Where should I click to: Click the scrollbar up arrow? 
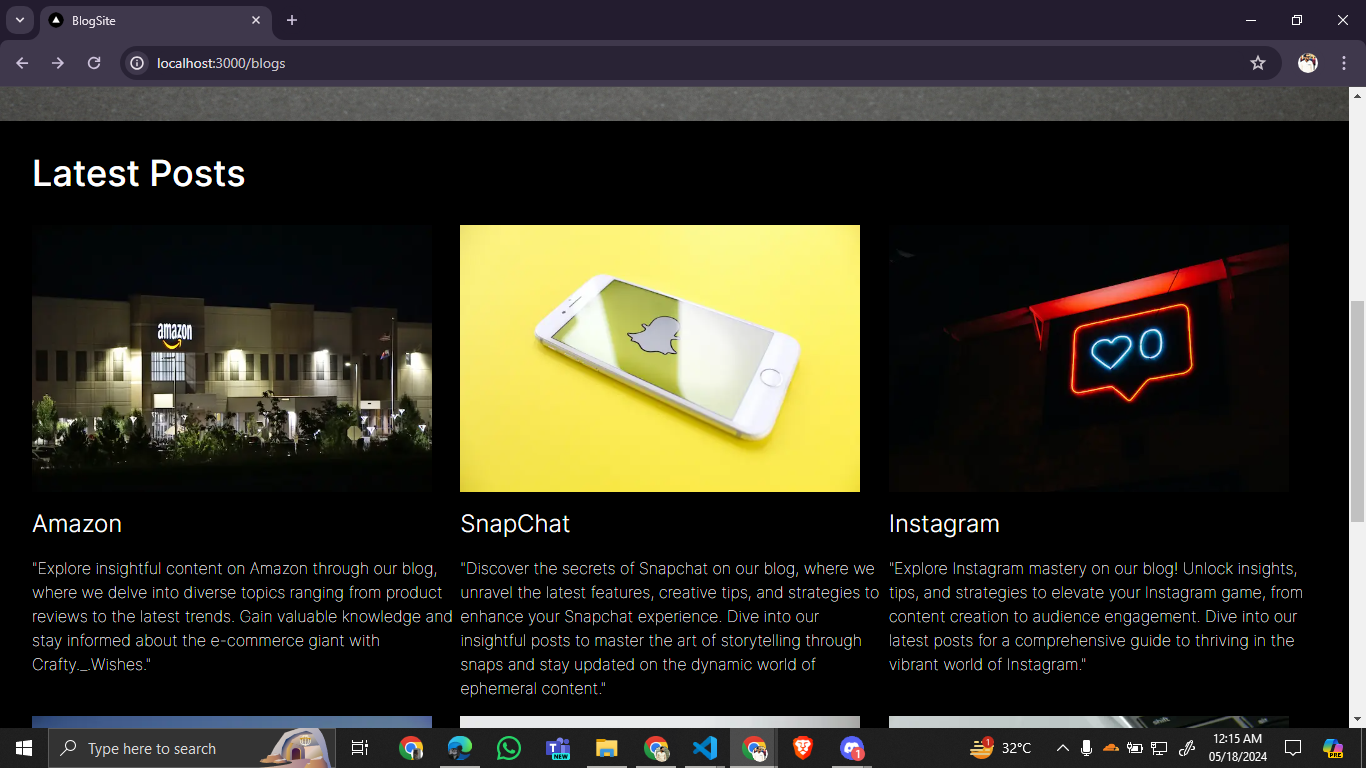[x=1357, y=96]
